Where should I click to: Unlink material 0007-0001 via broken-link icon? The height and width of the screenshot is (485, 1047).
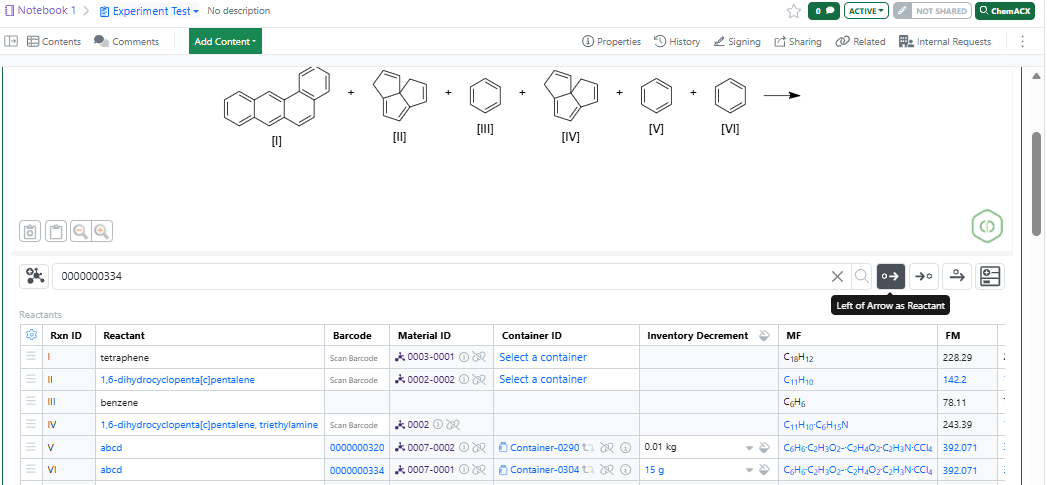click(479, 470)
